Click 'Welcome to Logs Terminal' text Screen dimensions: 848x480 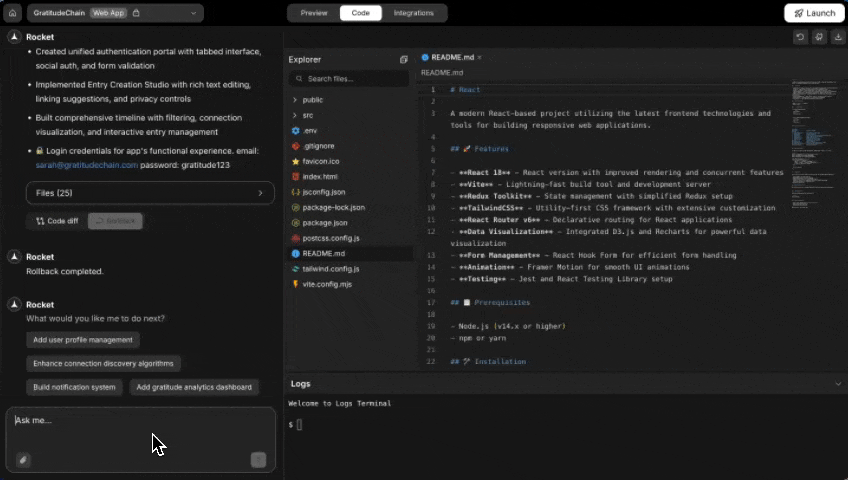pyautogui.click(x=340, y=403)
